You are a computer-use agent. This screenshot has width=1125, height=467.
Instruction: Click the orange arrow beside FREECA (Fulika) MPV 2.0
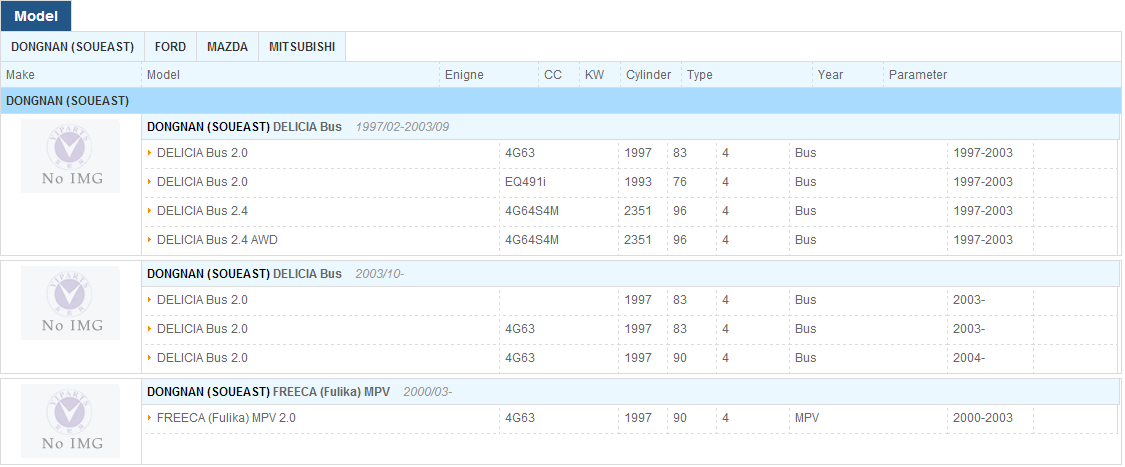pyautogui.click(x=150, y=418)
